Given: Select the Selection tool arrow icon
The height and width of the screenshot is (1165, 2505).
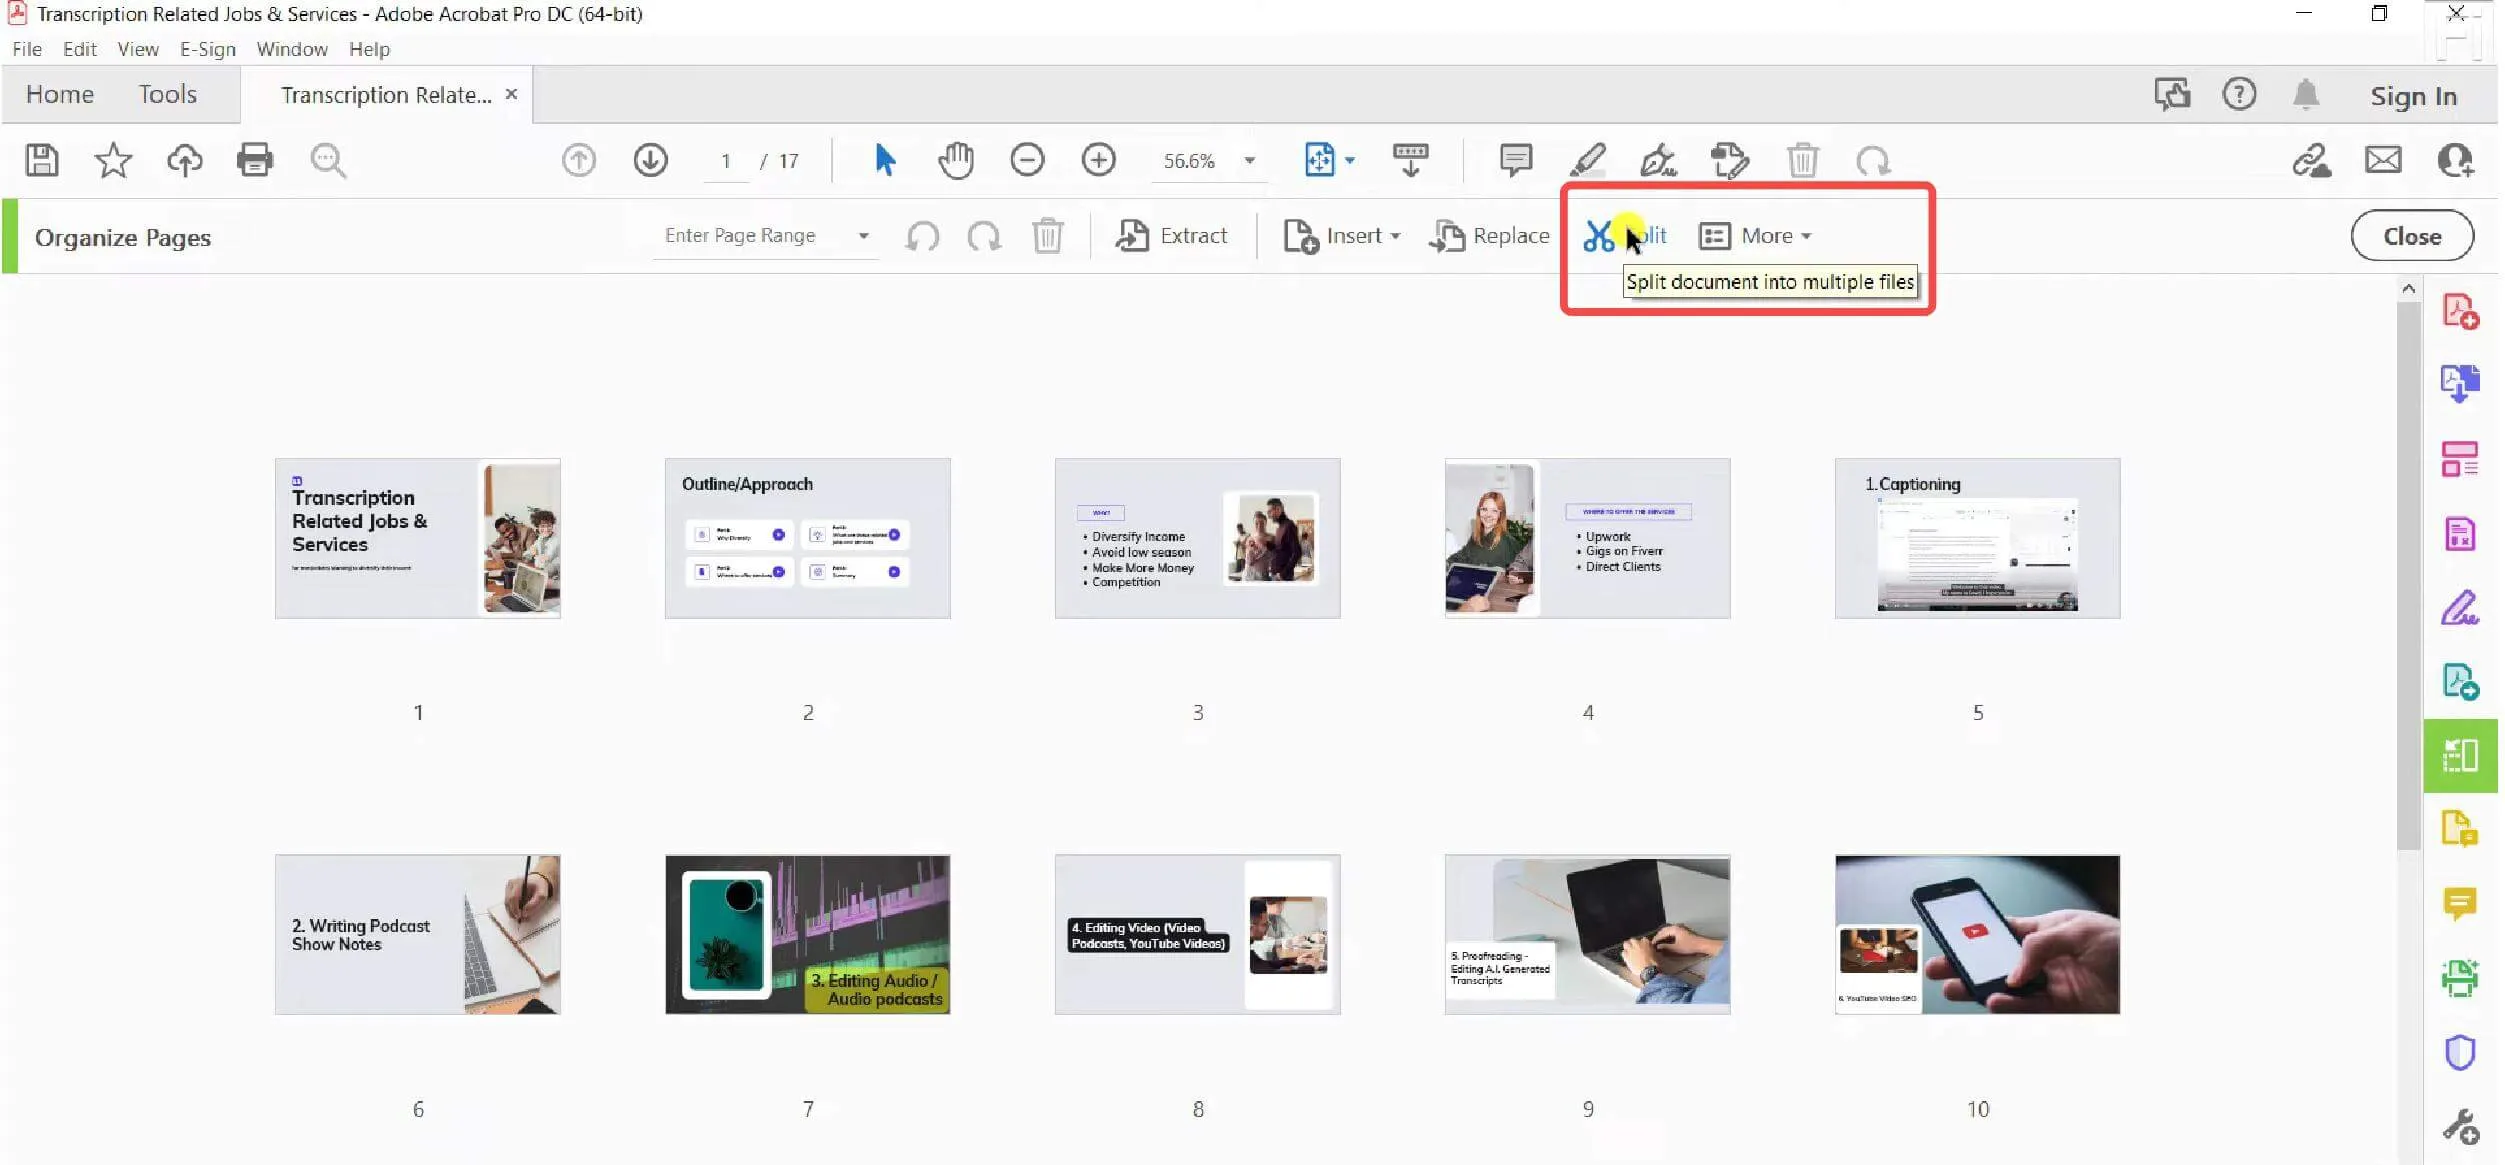Looking at the screenshot, I should point(883,160).
